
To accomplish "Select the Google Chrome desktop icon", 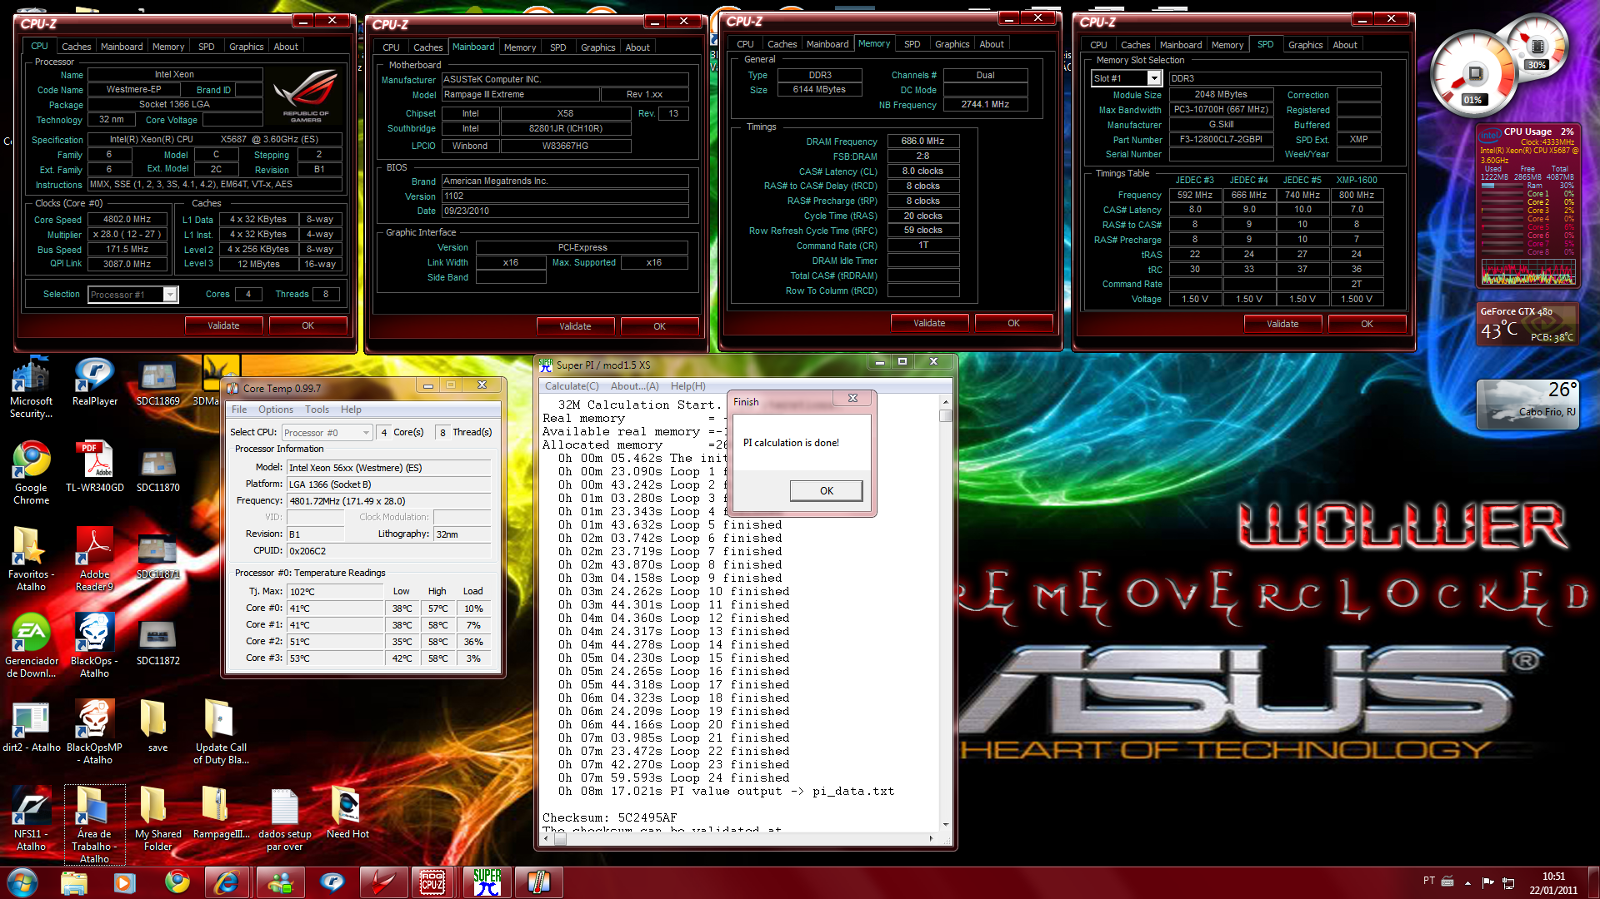I will pos(31,473).
